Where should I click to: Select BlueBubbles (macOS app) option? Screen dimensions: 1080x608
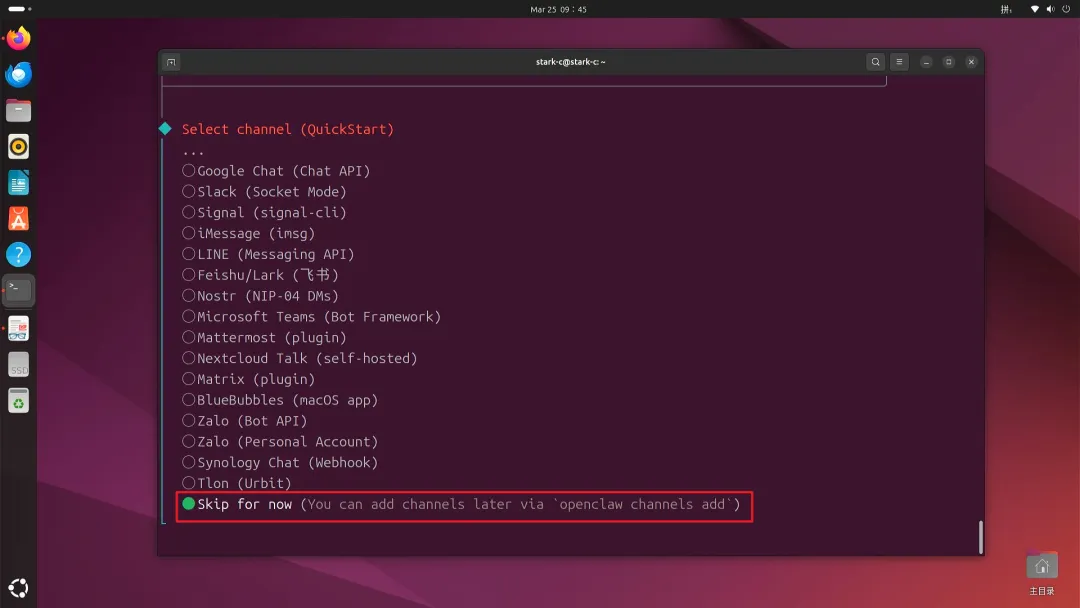click(x=280, y=400)
